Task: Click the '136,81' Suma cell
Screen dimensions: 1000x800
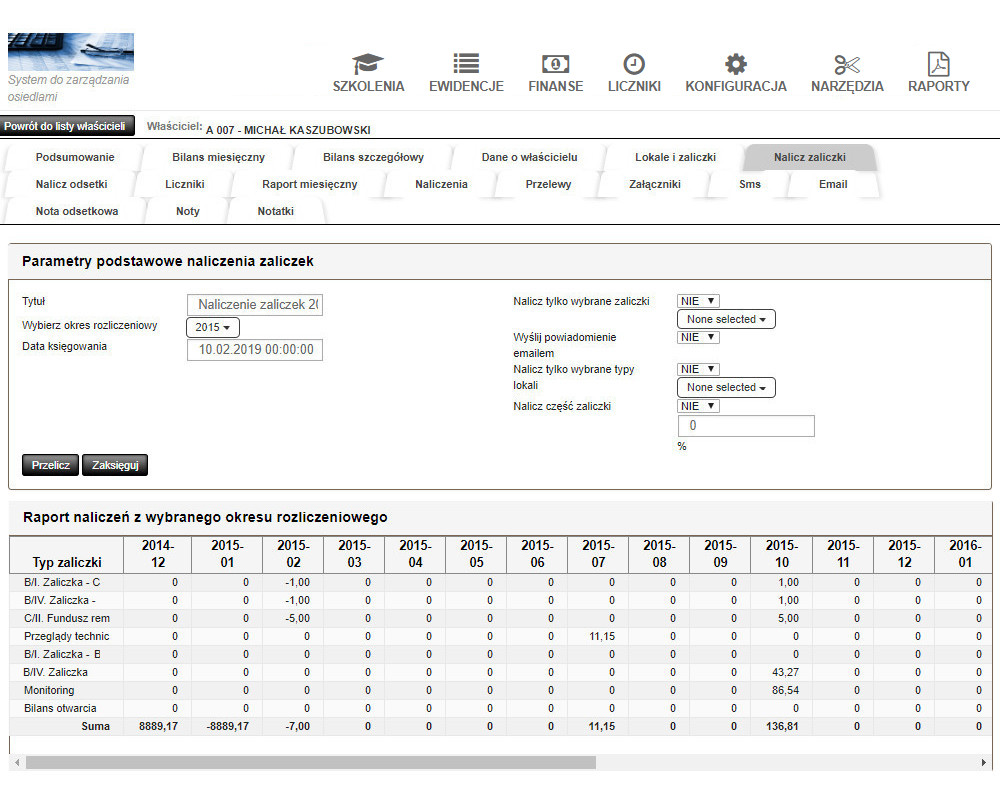Action: point(782,726)
